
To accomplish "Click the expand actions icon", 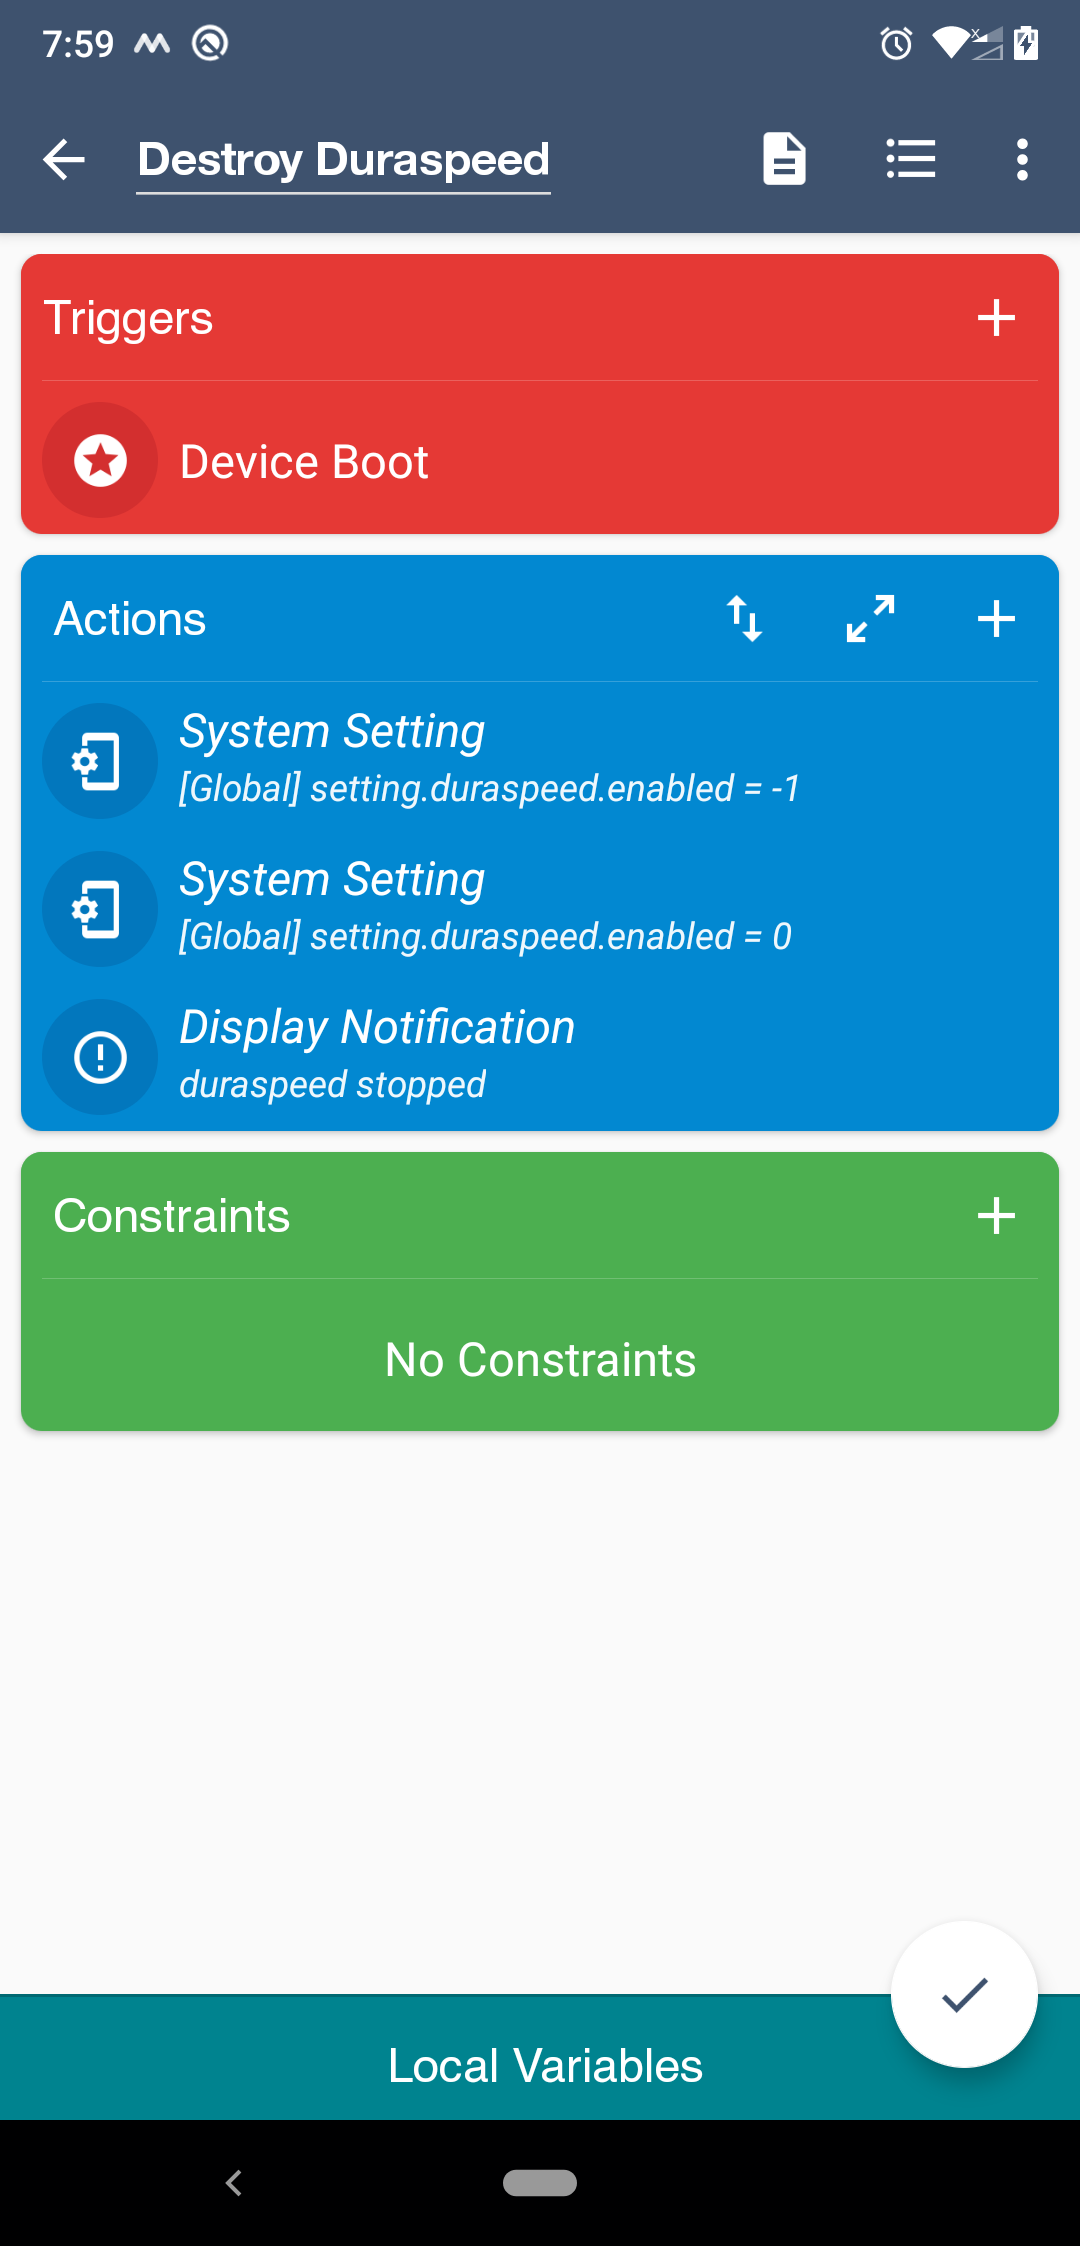I will [x=869, y=618].
